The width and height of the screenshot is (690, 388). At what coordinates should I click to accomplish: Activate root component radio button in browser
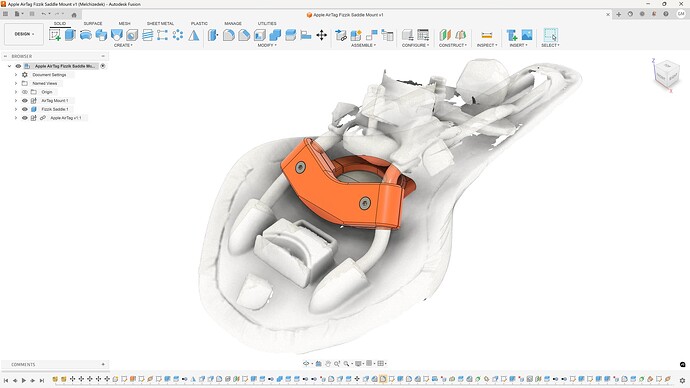103,66
